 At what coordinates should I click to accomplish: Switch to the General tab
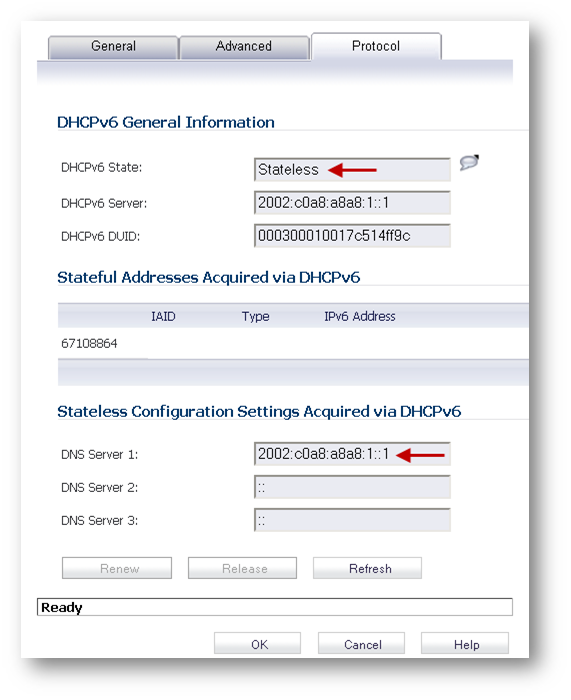click(113, 46)
